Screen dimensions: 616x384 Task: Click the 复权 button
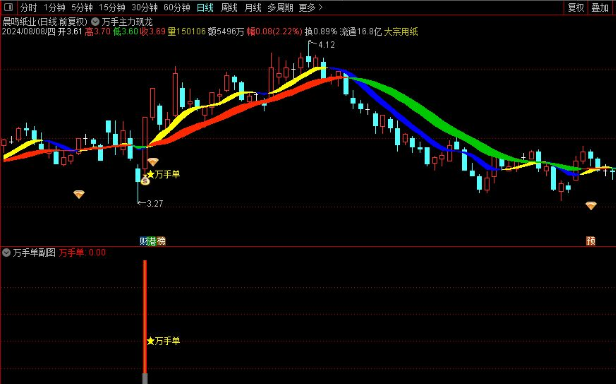pos(576,7)
